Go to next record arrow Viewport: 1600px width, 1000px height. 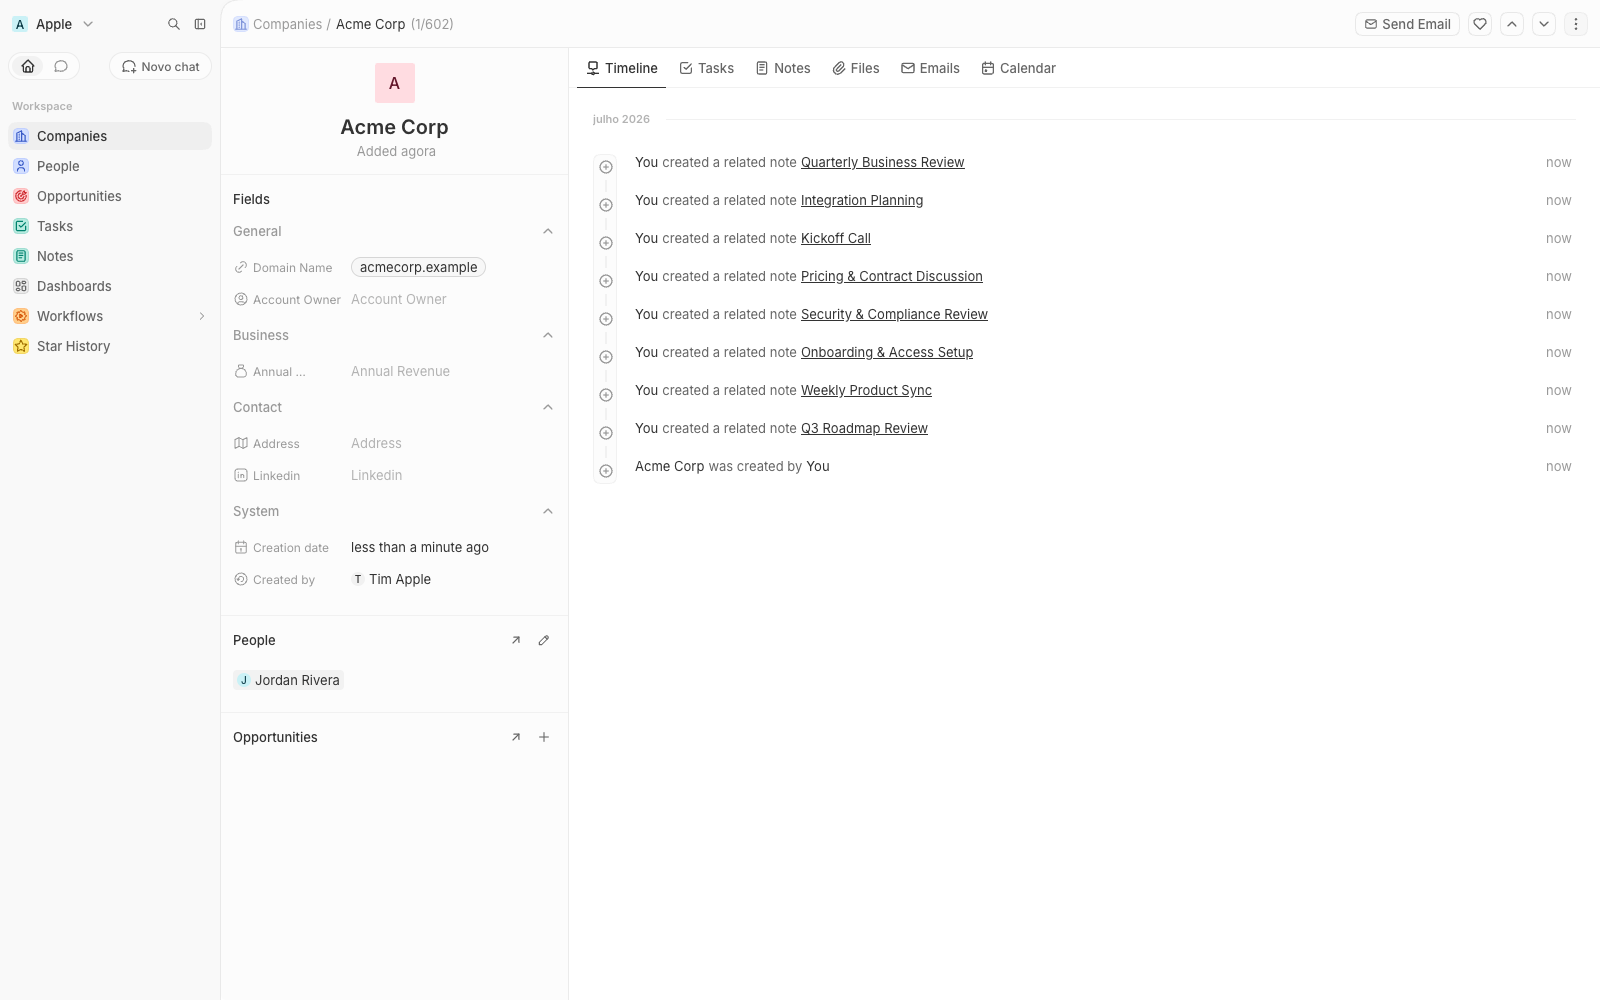click(1544, 24)
